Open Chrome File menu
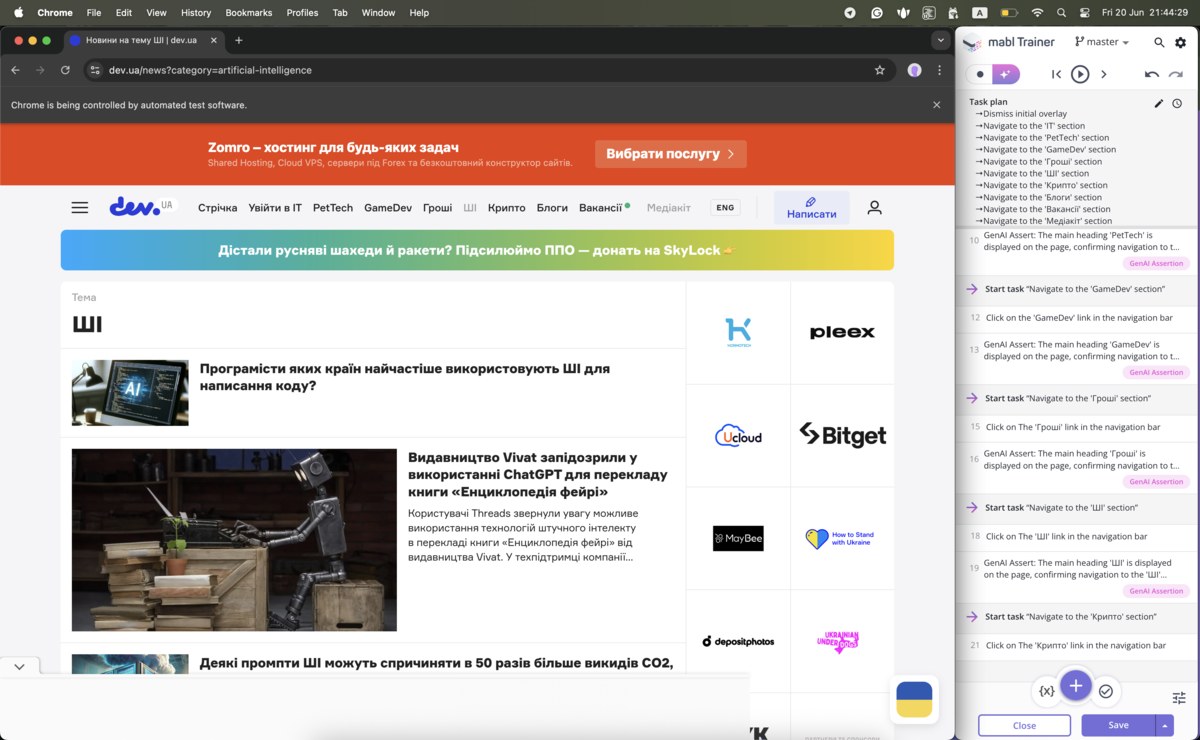 94,12
